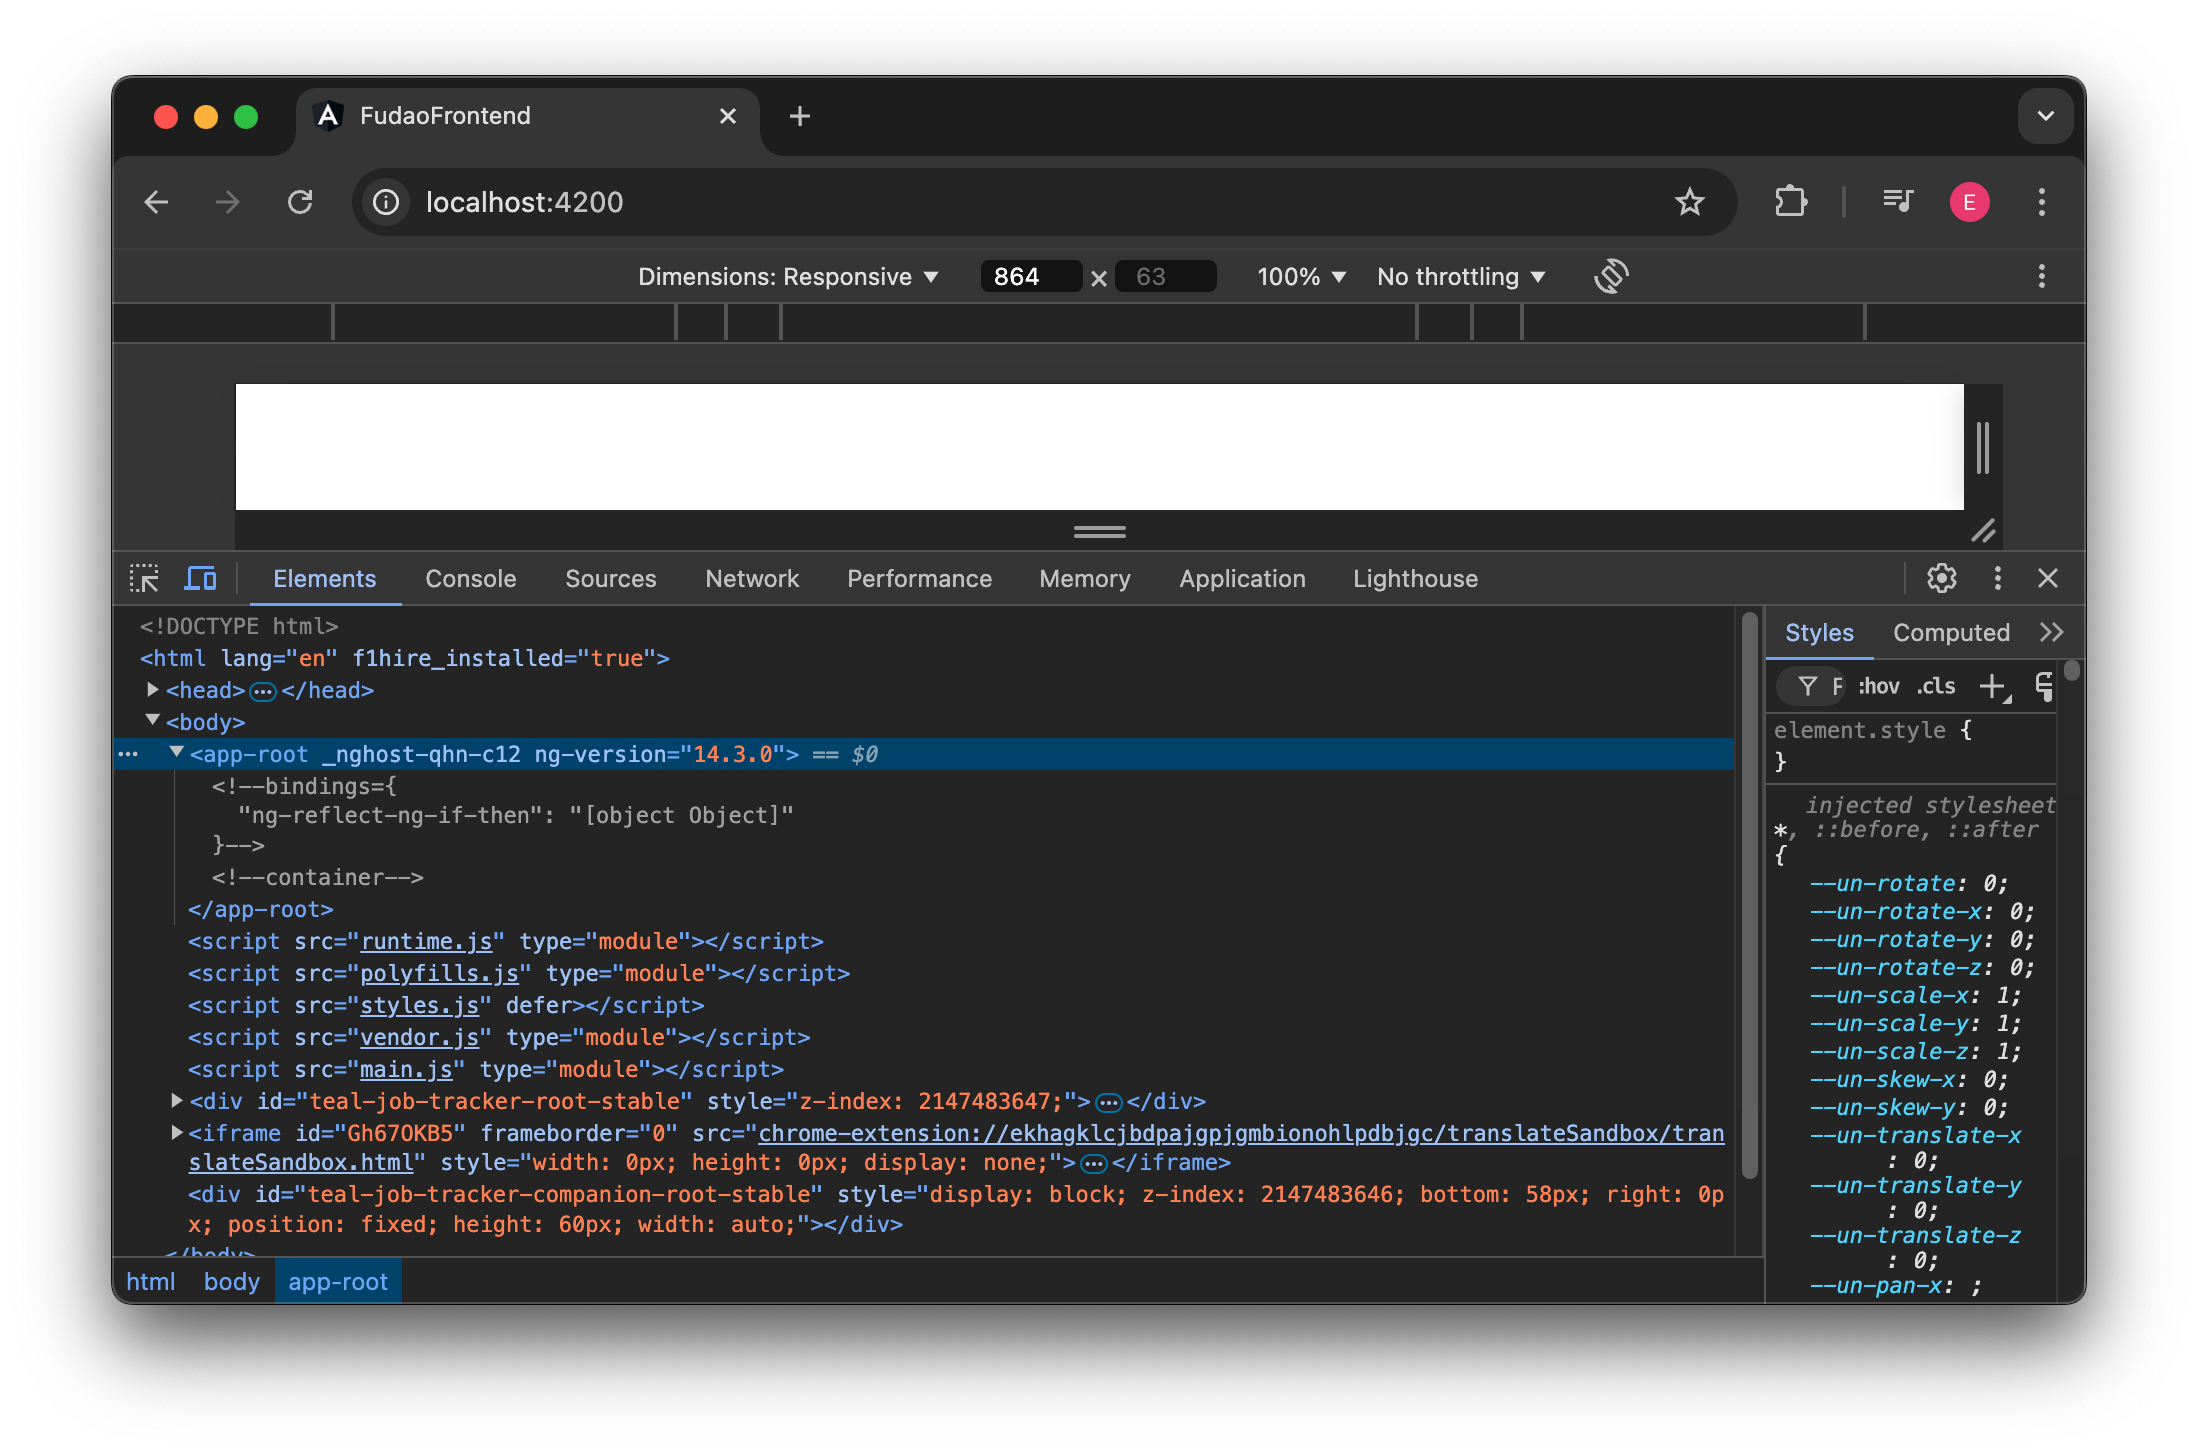Select the inspect element picker tool
2198x1452 pixels.
pyautogui.click(x=145, y=578)
